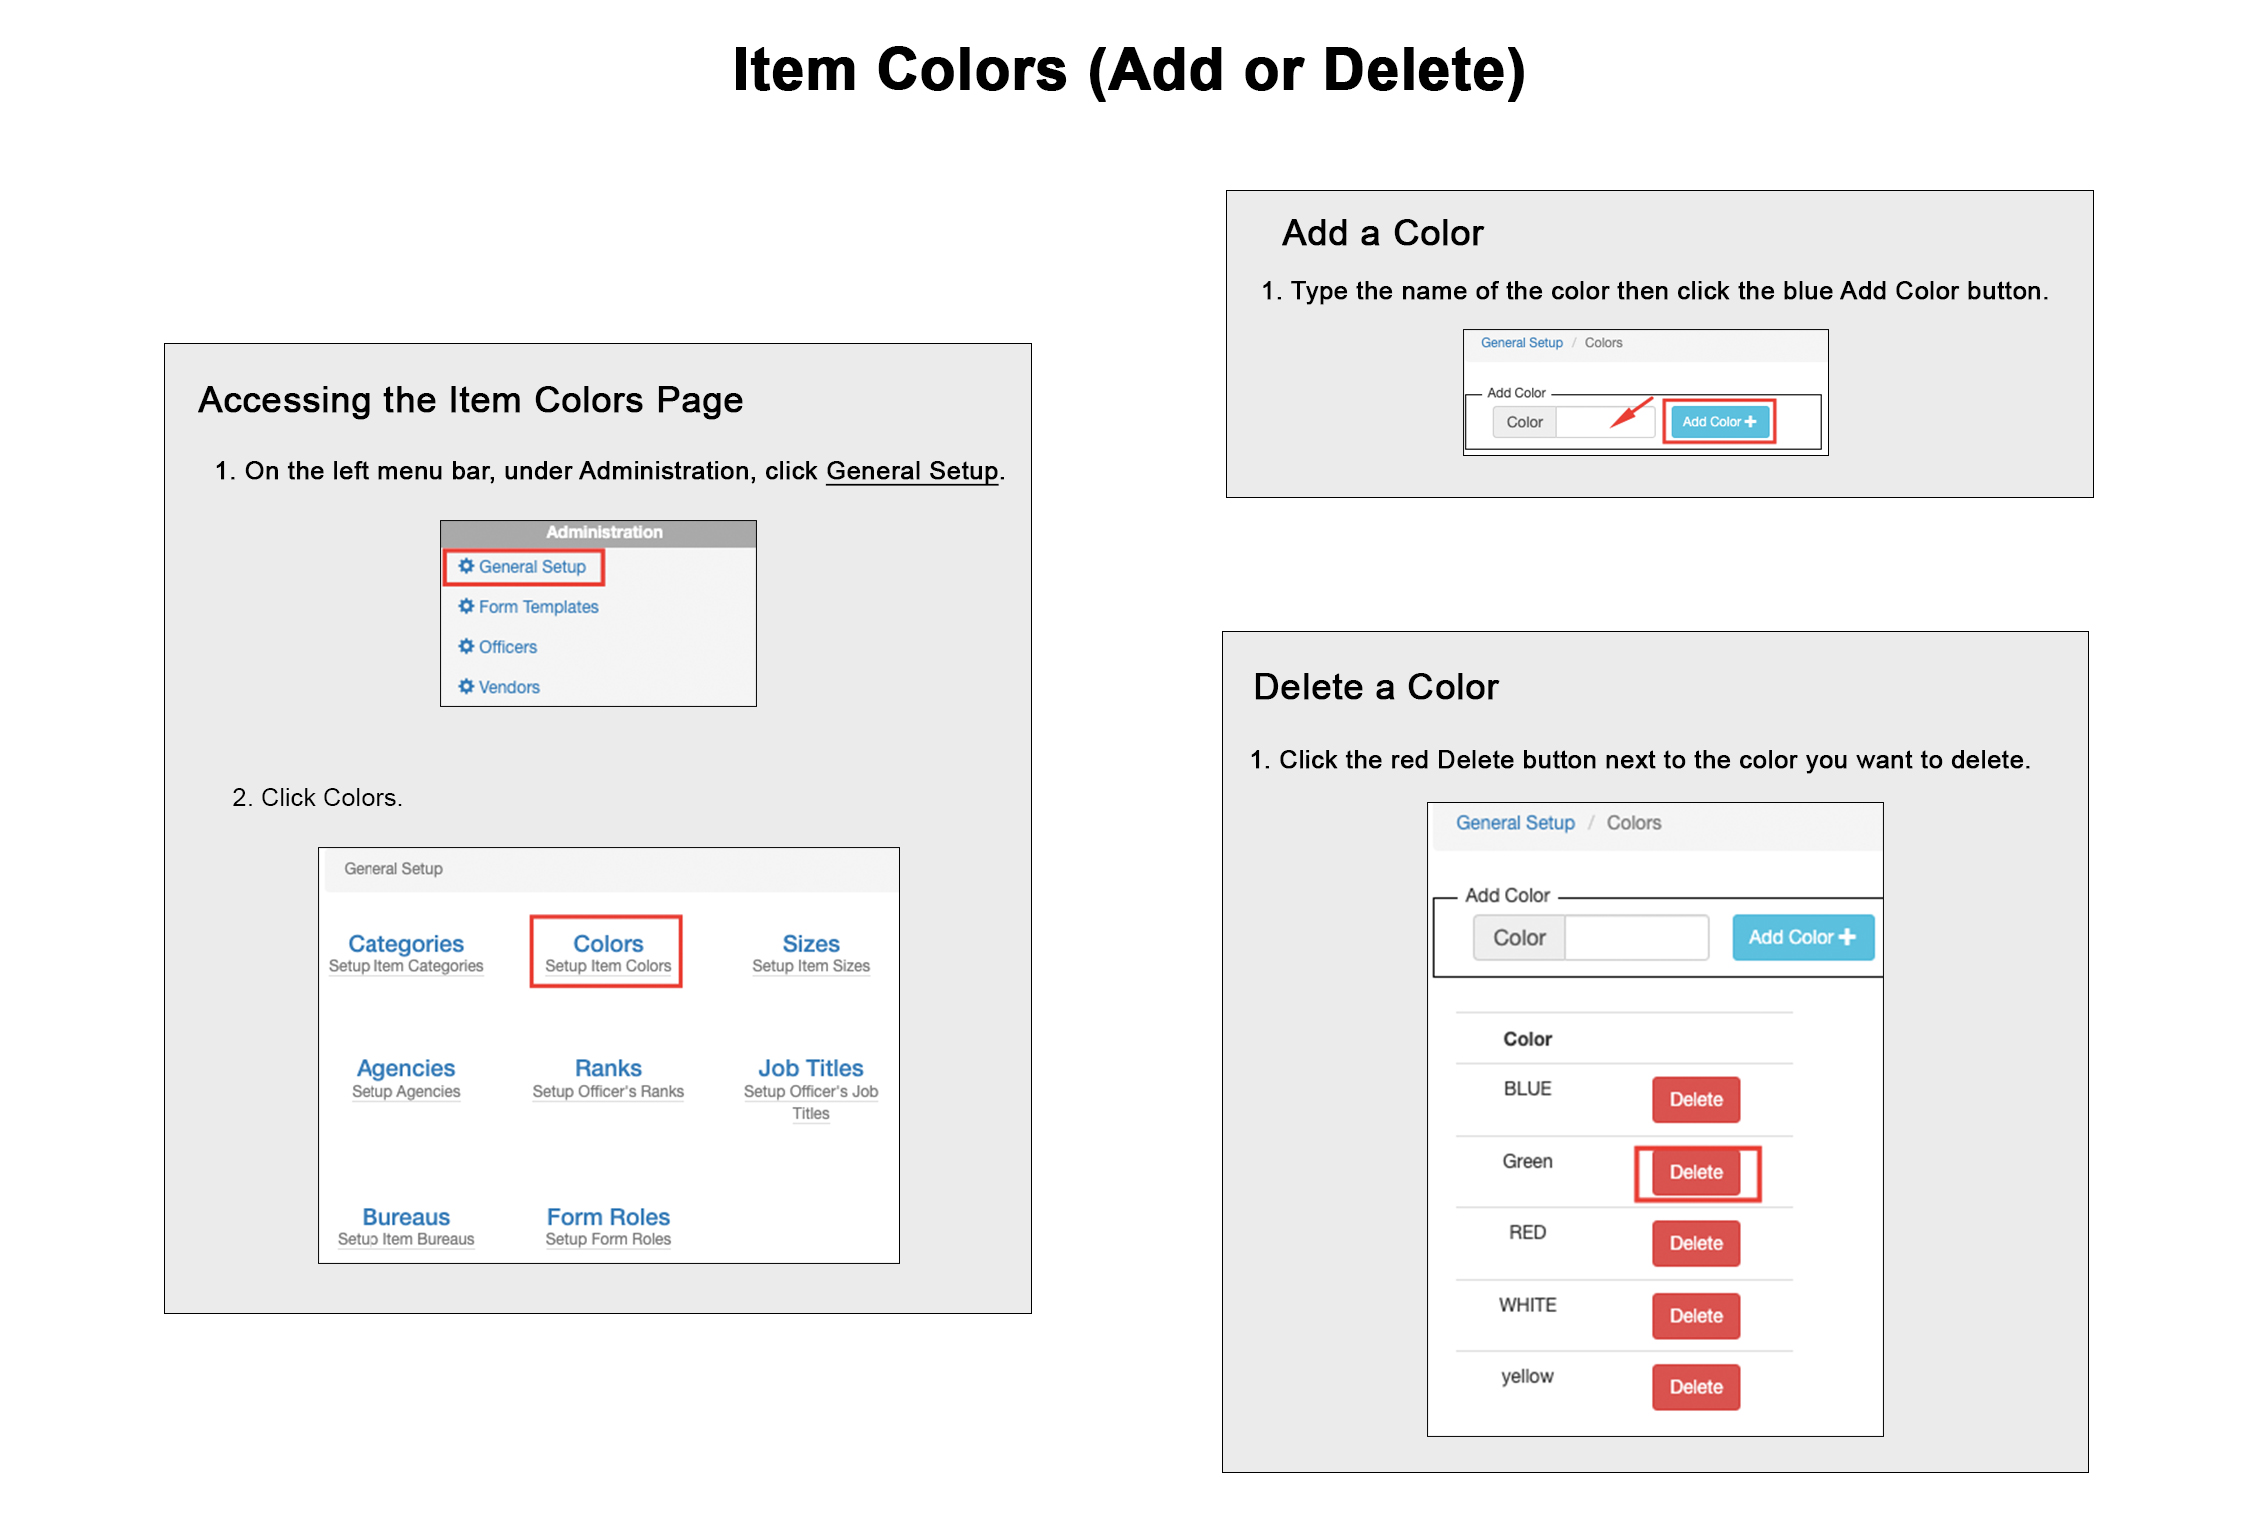The height and width of the screenshot is (1531, 2246).
Task: Remove the WHITE color entry
Action: pos(1695,1316)
